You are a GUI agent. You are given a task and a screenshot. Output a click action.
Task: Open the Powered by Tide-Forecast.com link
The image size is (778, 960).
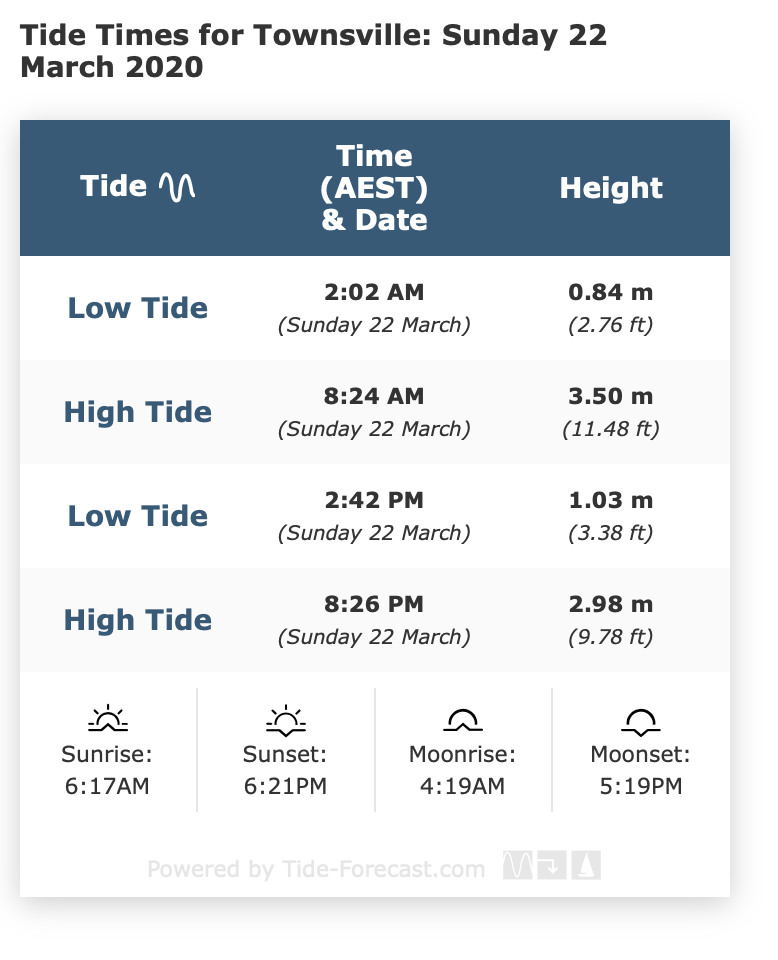click(316, 869)
